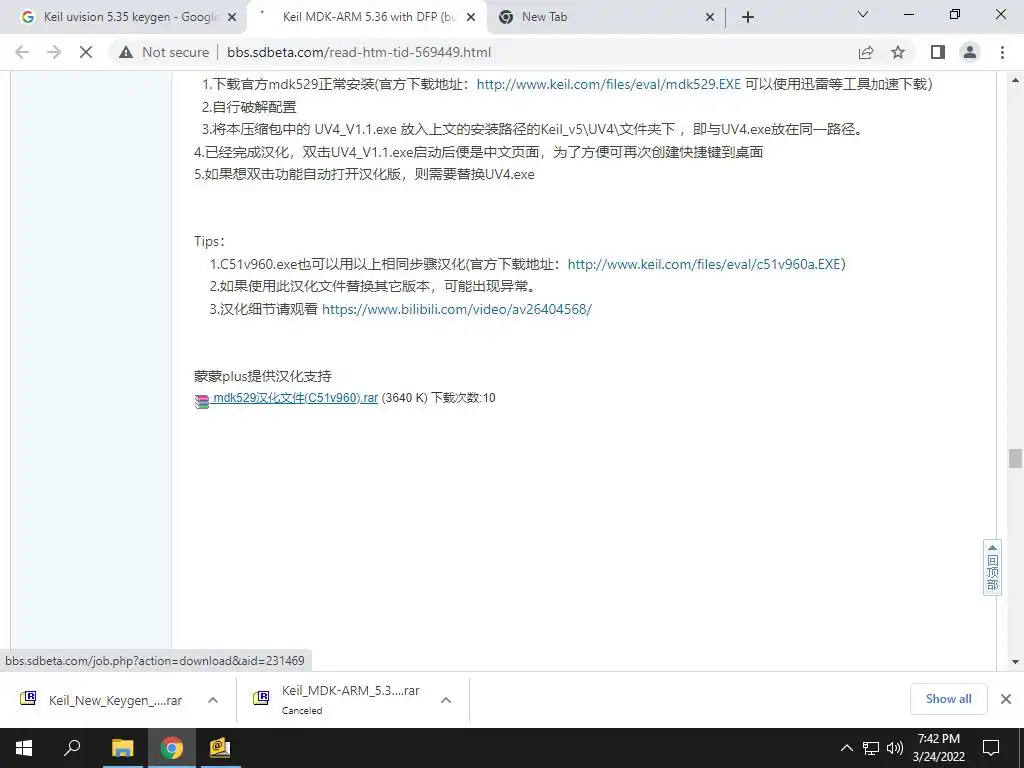Switch to Keil uvision 5.35 keygen Google tab
Screen dimensions: 1024x768
[x=124, y=17]
